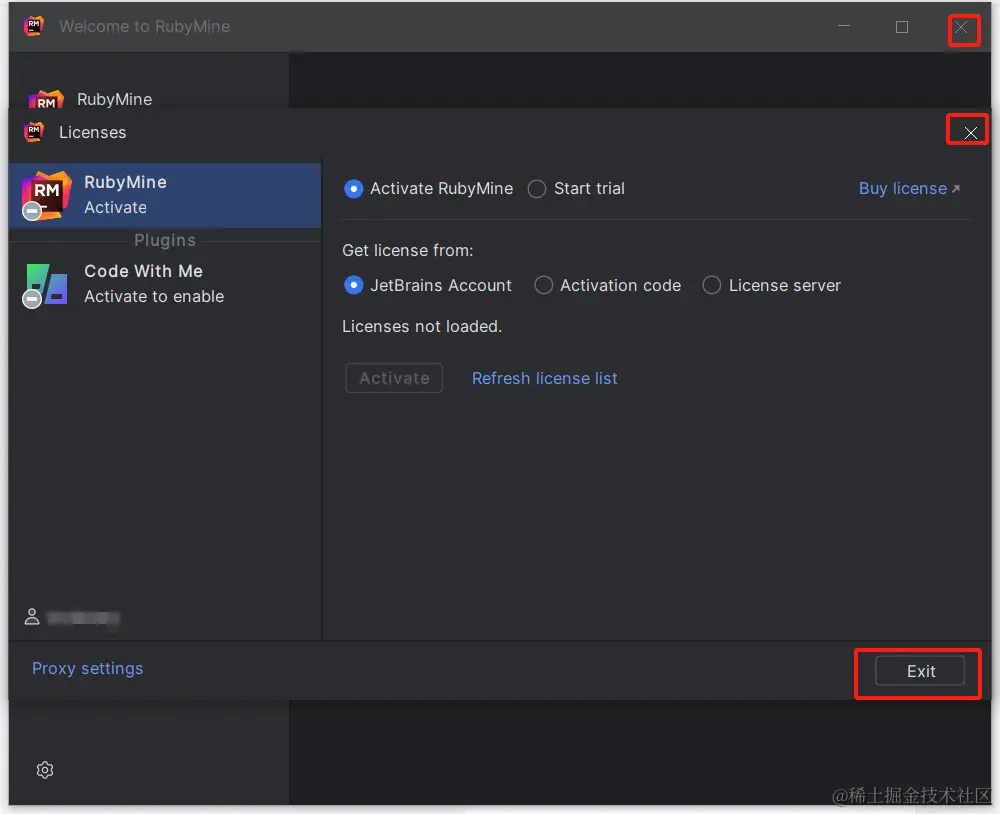
Task: Click the RubyMine logo in Welcome window sidebar
Action: [x=46, y=100]
